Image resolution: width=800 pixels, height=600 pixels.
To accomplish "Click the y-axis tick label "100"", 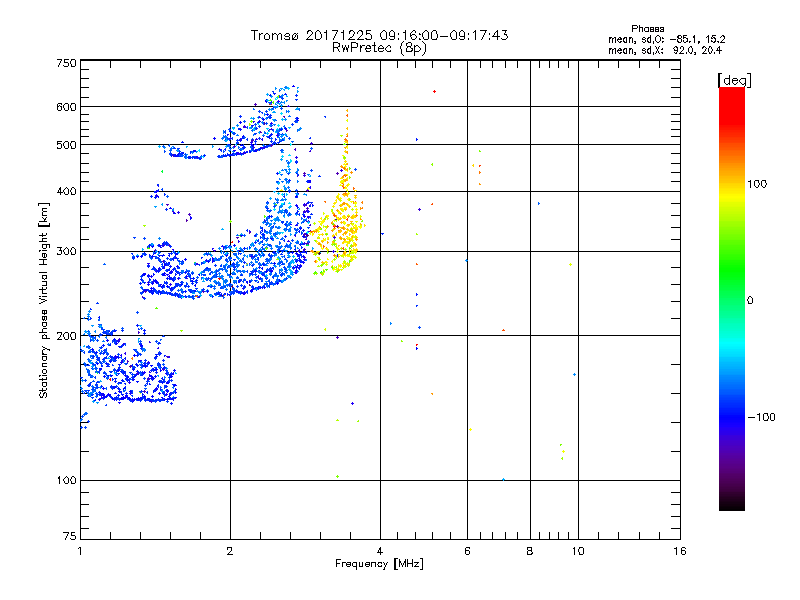I will pos(66,480).
